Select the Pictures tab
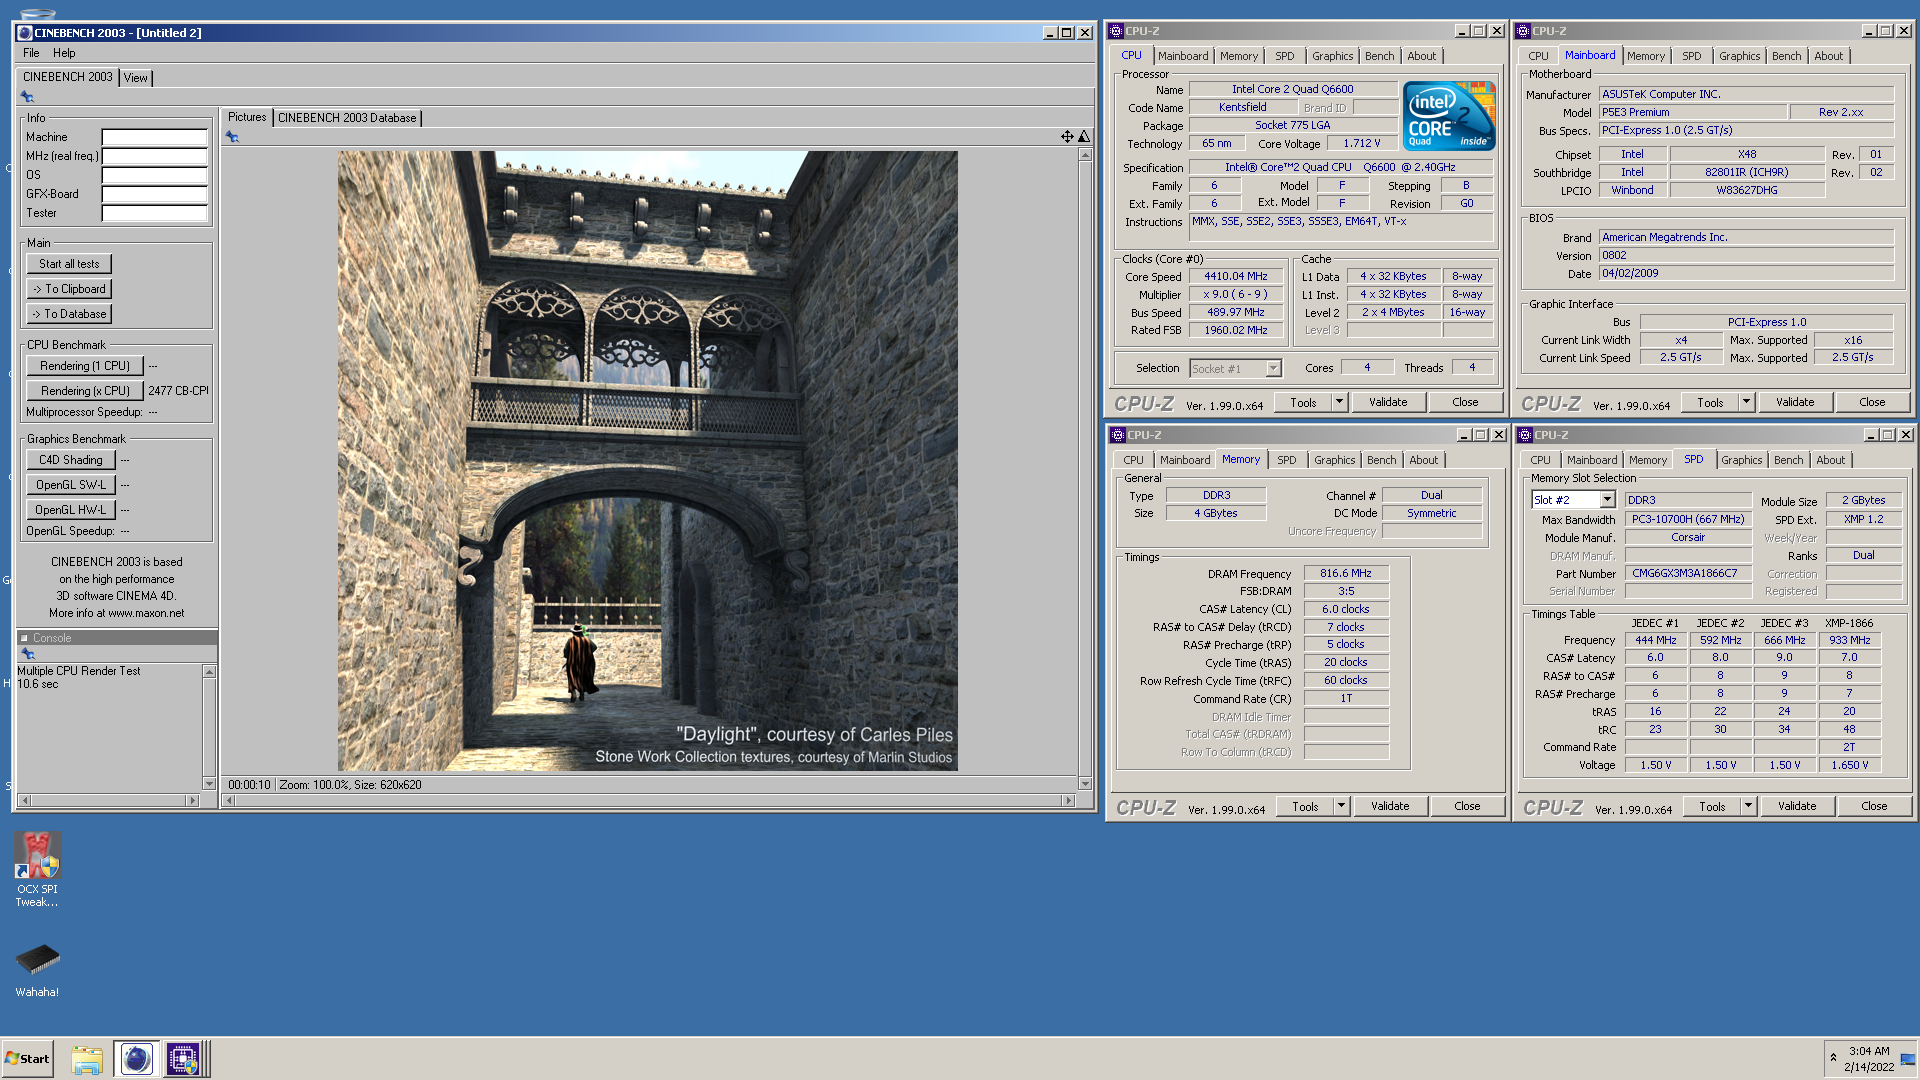This screenshot has width=1920, height=1080. (x=247, y=117)
